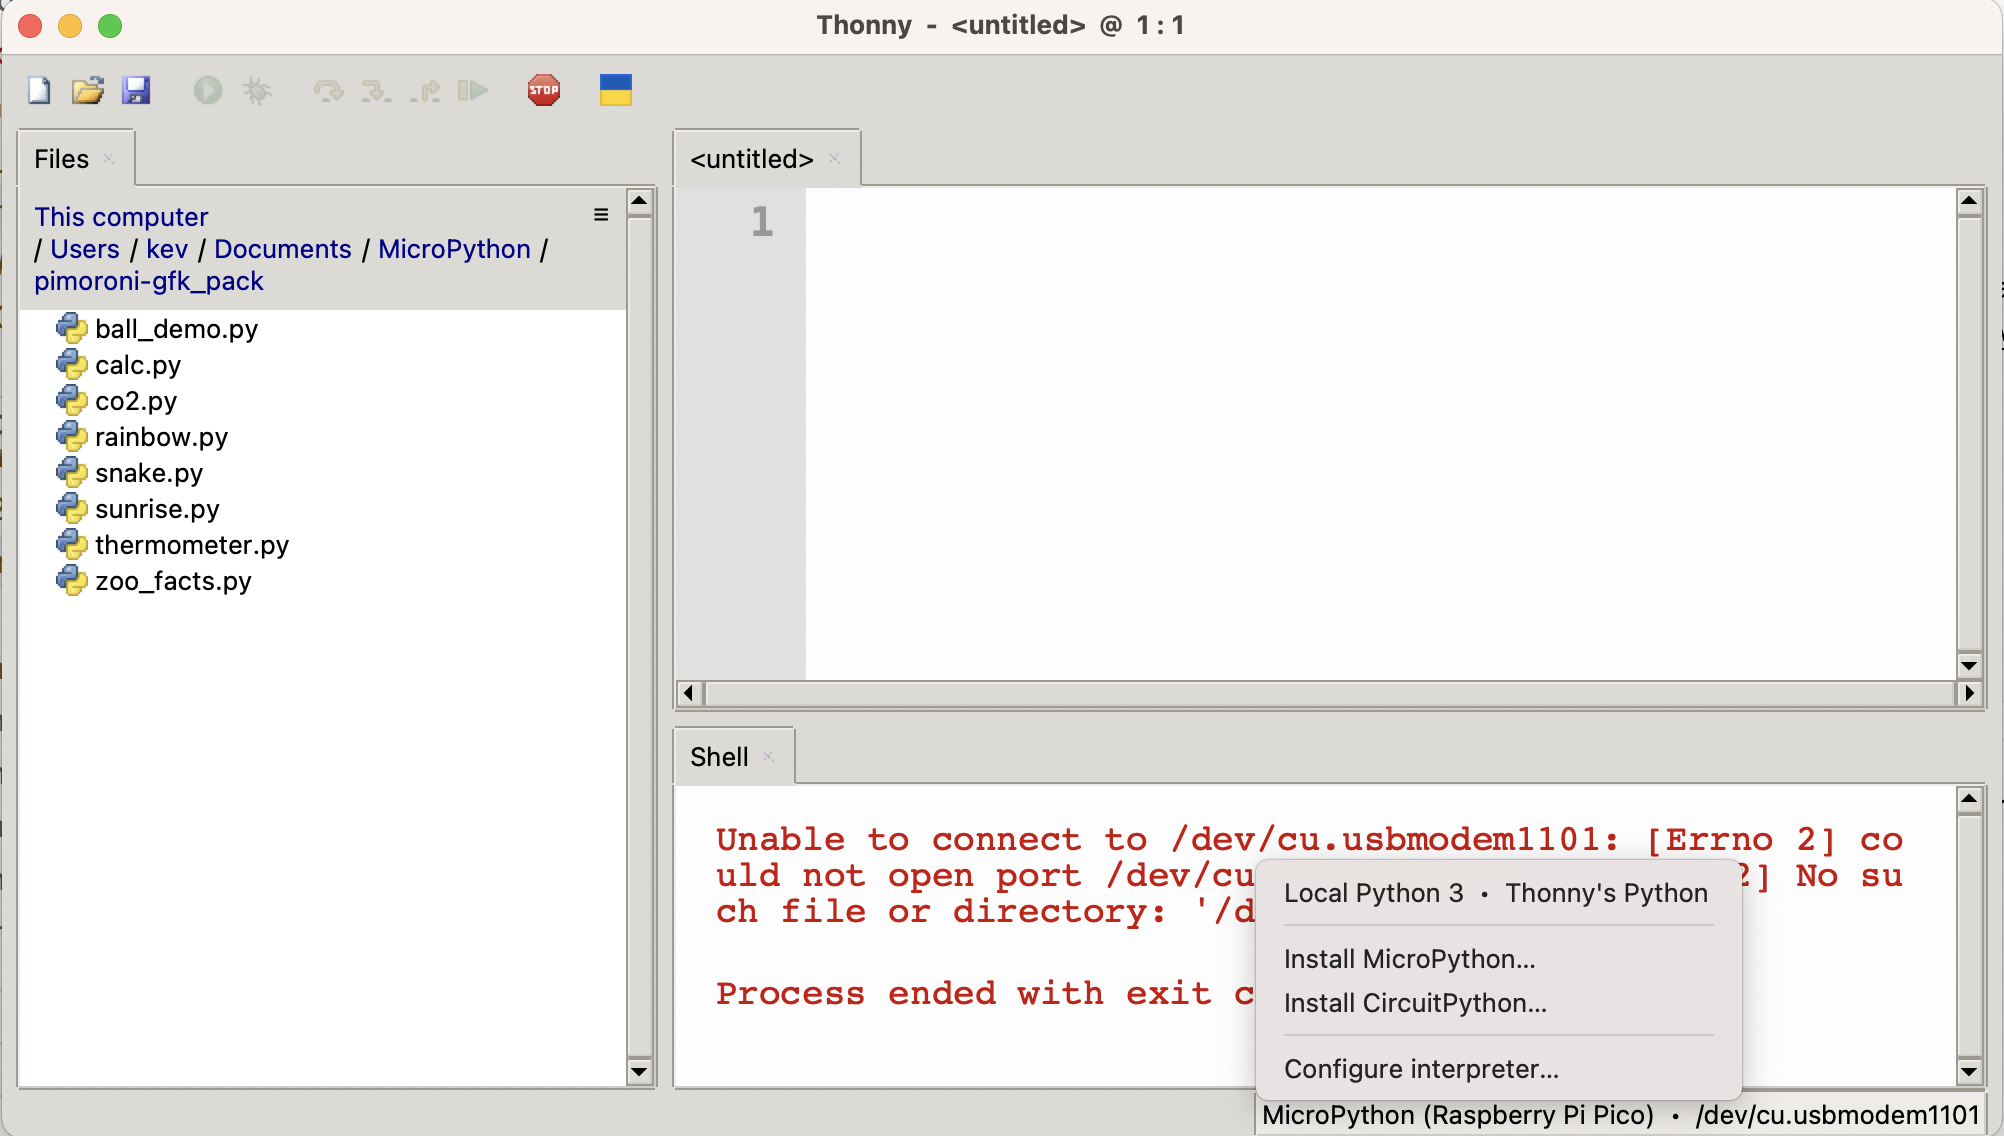Click the editor vertical scroll up arrow

pos(1969,202)
